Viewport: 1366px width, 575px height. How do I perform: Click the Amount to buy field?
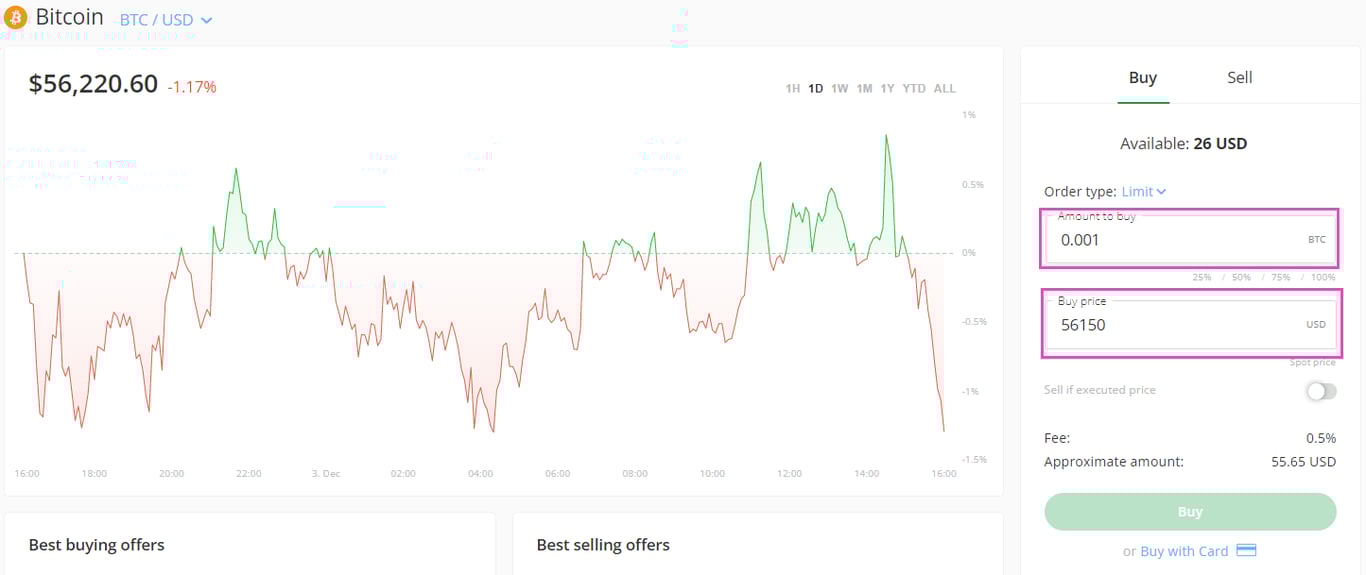tap(1180, 241)
